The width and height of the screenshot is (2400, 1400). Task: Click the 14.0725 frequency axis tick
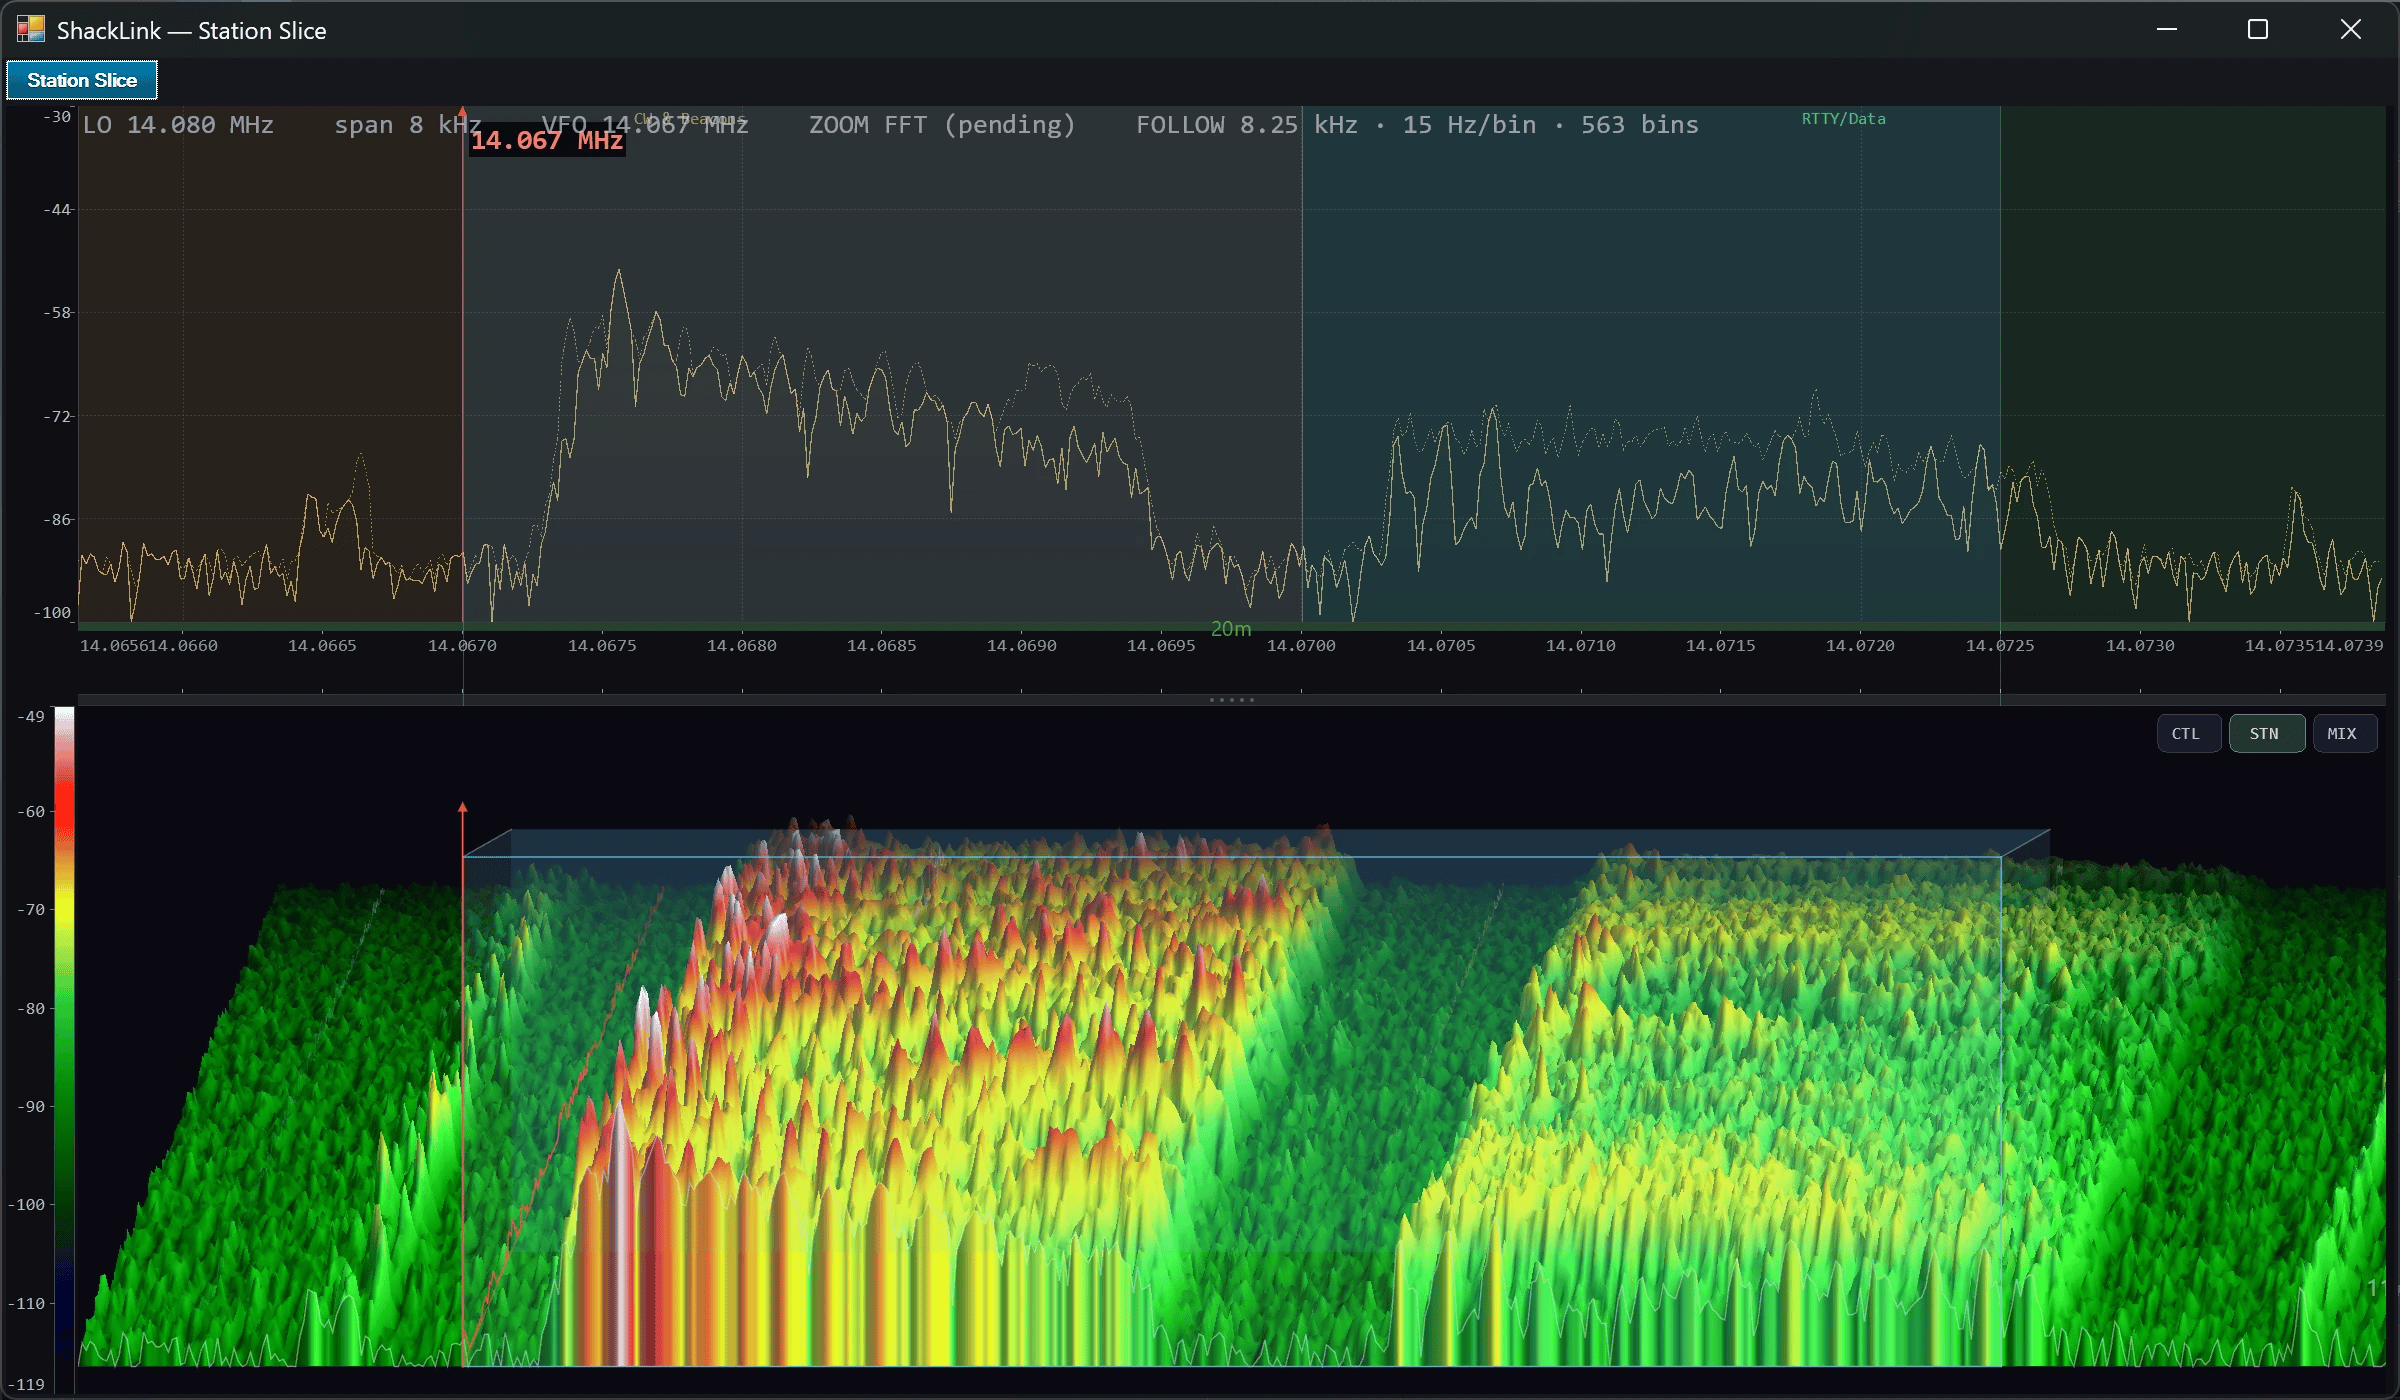pos(2000,646)
